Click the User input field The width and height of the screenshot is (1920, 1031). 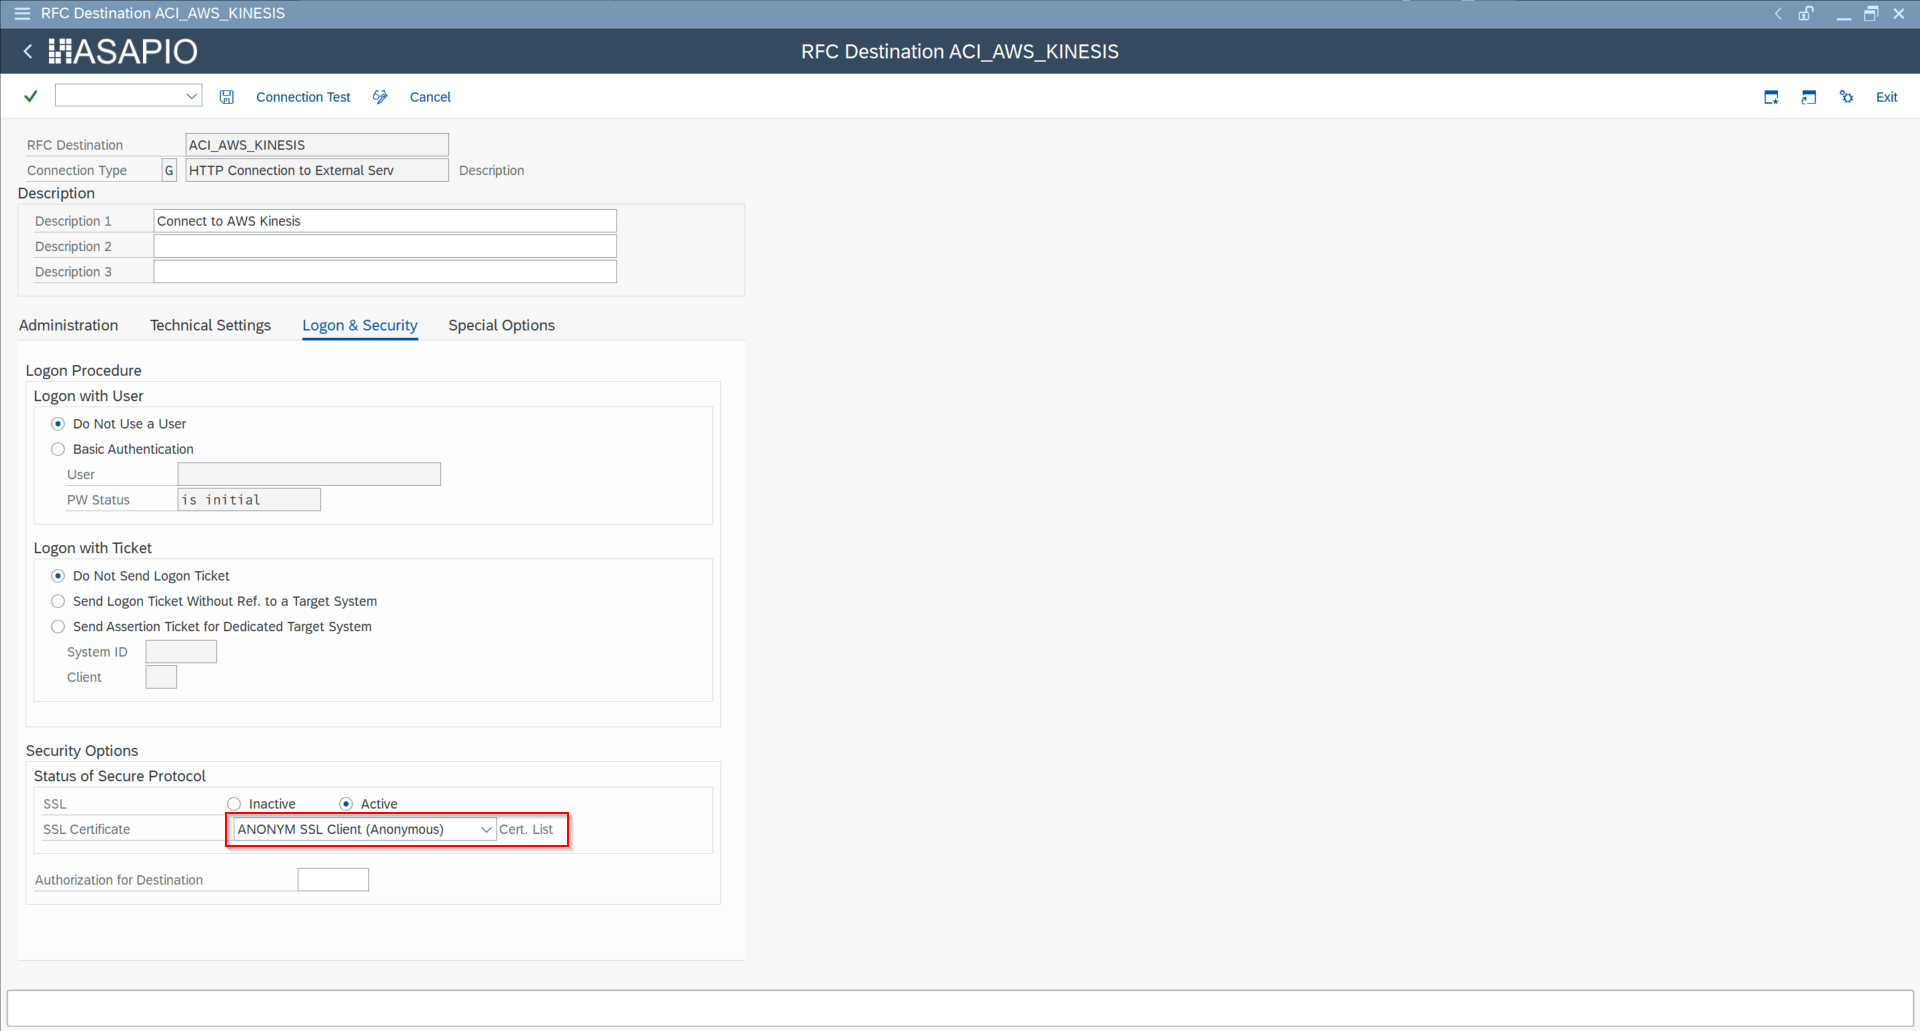(309, 474)
